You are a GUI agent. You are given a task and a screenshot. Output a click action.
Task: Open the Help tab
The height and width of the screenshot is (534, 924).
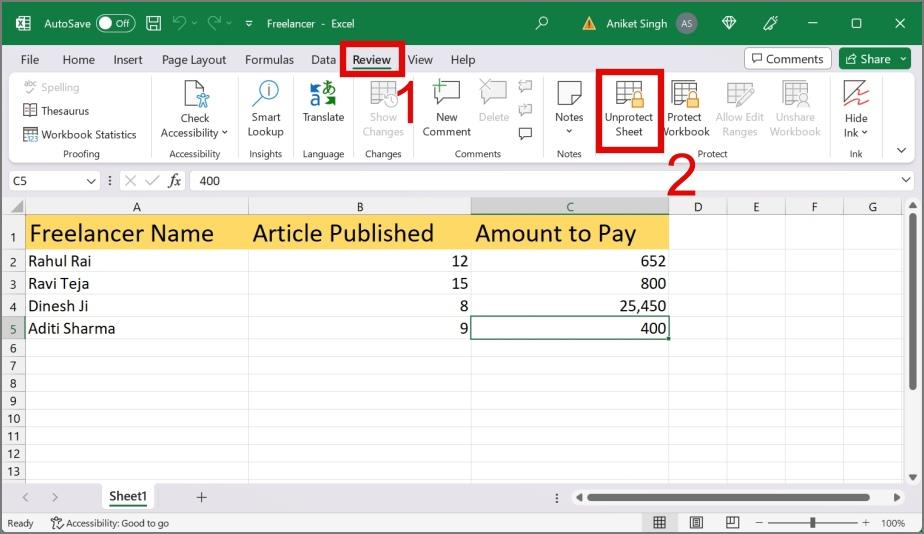click(463, 60)
